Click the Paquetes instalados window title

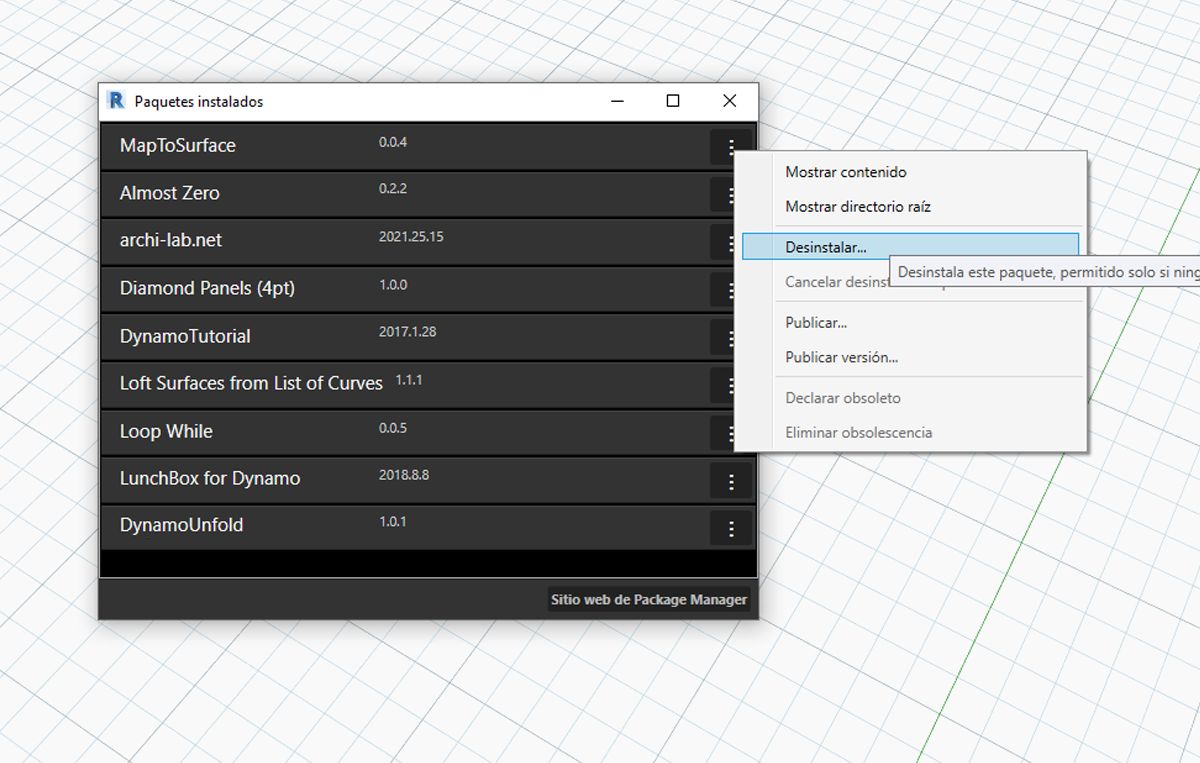point(199,102)
